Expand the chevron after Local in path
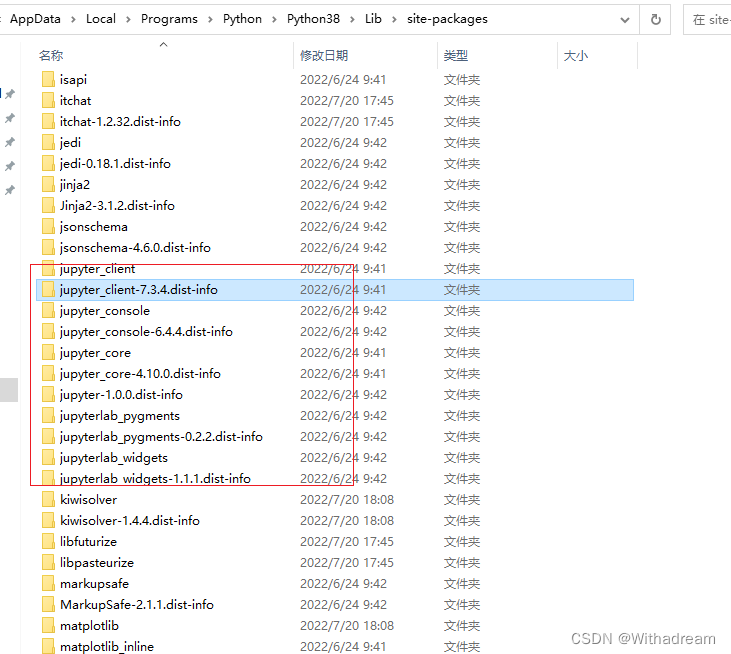 (128, 19)
